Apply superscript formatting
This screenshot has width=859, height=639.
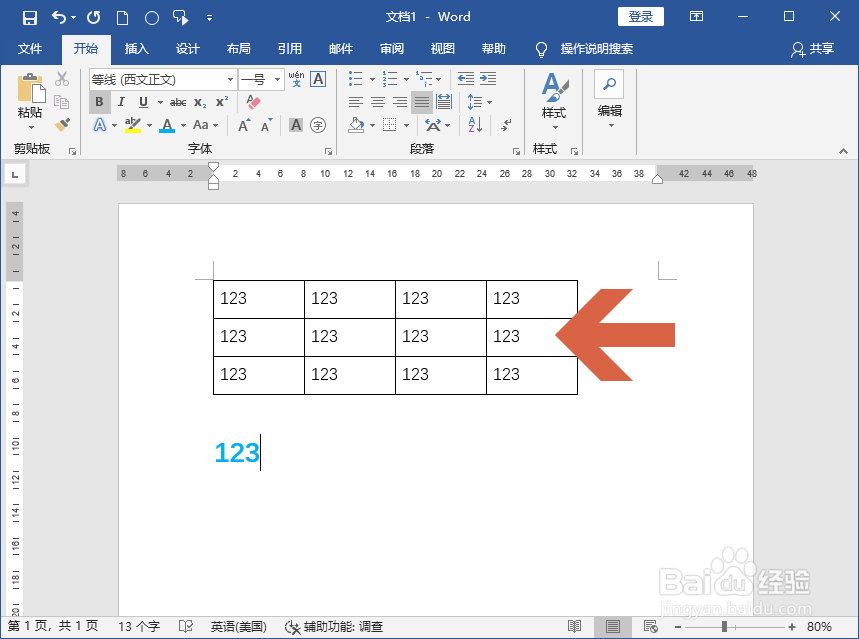tap(223, 101)
